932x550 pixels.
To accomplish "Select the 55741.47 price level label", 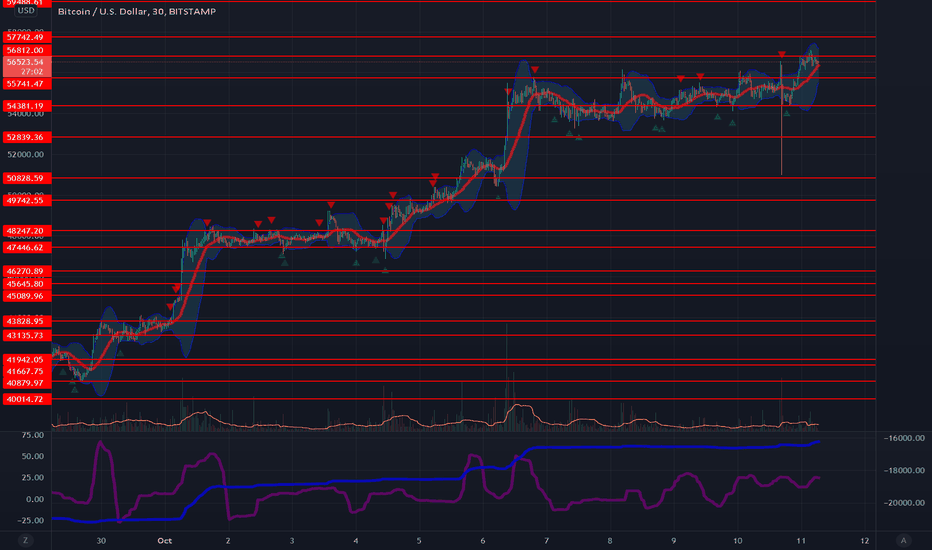I will click(x=27, y=84).
